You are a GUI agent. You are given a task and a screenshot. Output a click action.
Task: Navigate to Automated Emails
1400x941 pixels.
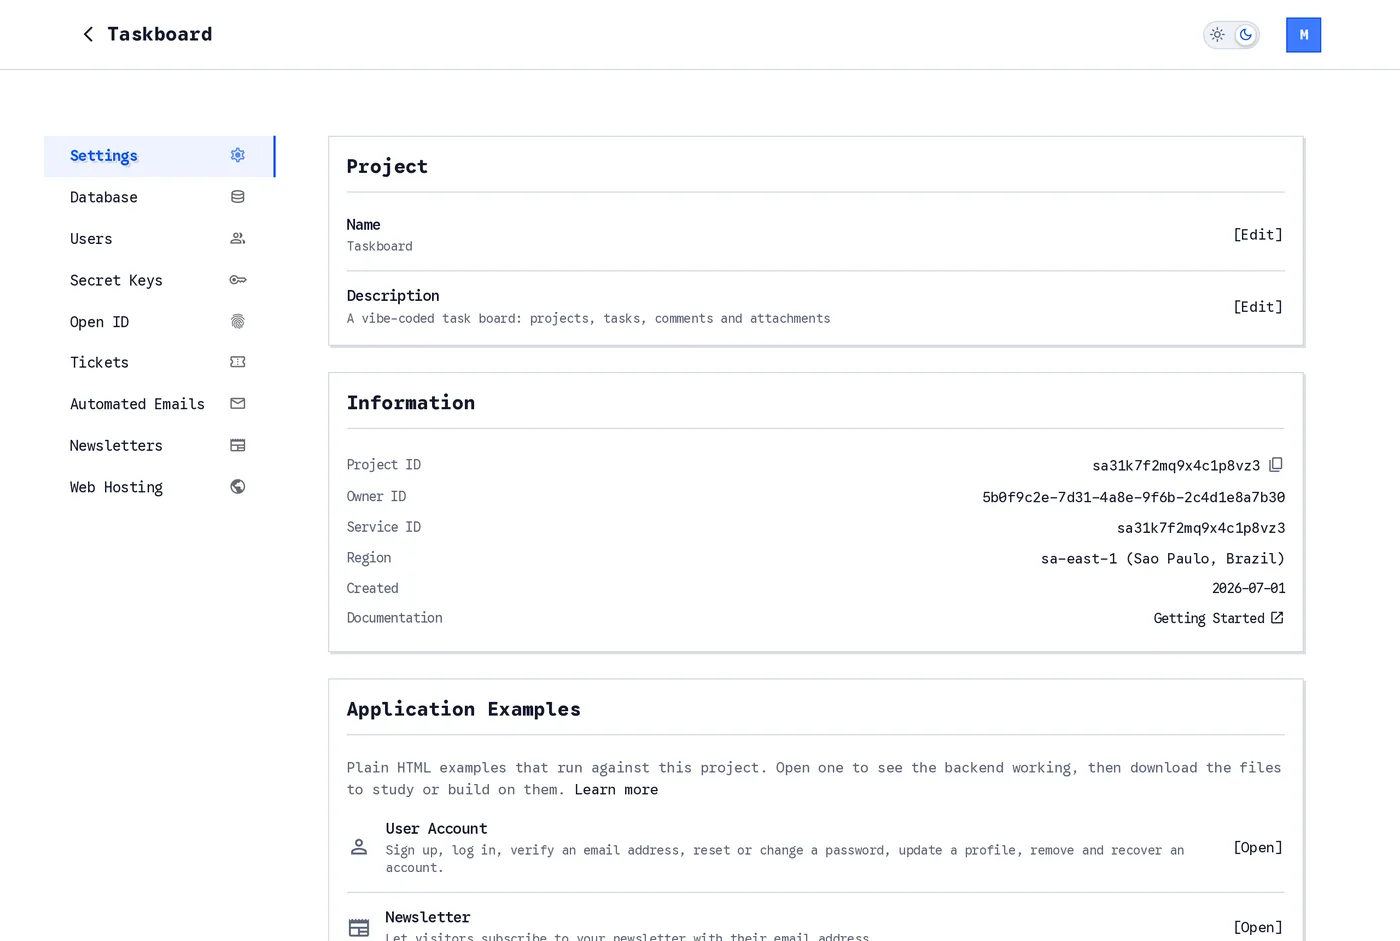159,404
